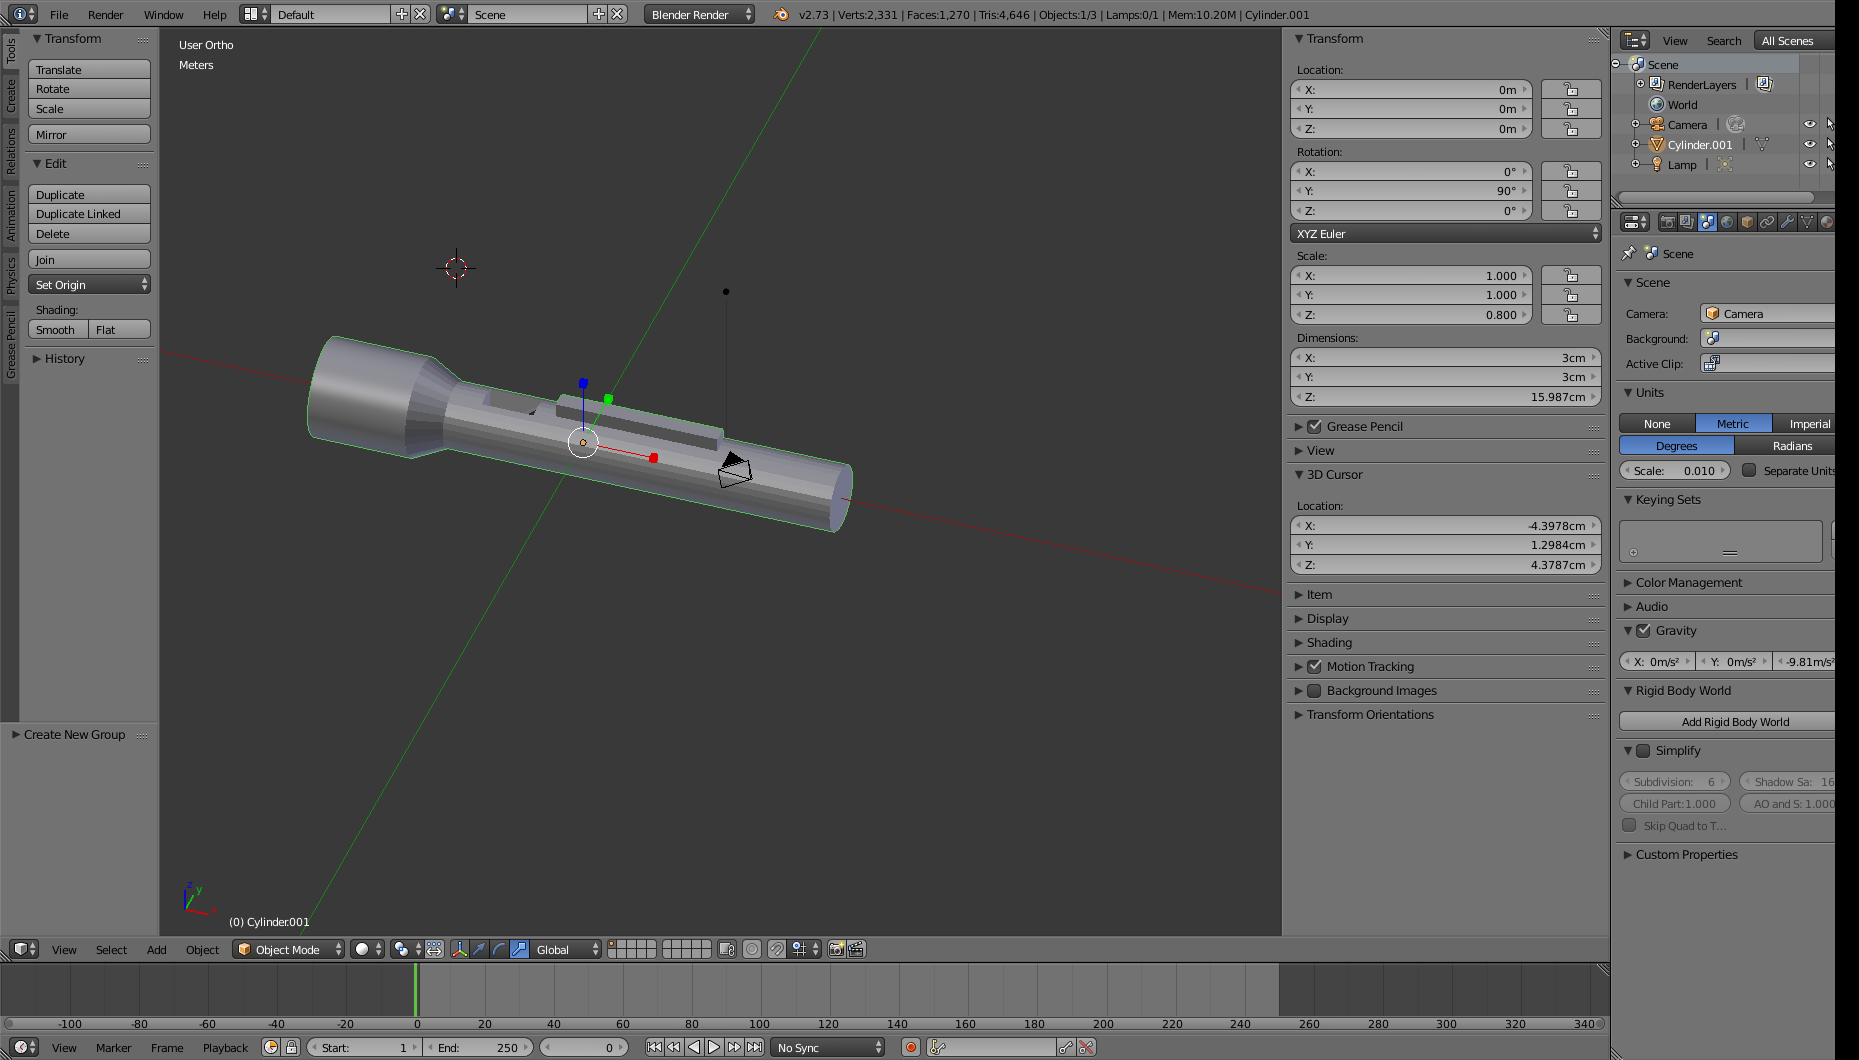Open the XYZ Euler rotation mode dropdown
1859x1060 pixels.
[x=1445, y=233]
